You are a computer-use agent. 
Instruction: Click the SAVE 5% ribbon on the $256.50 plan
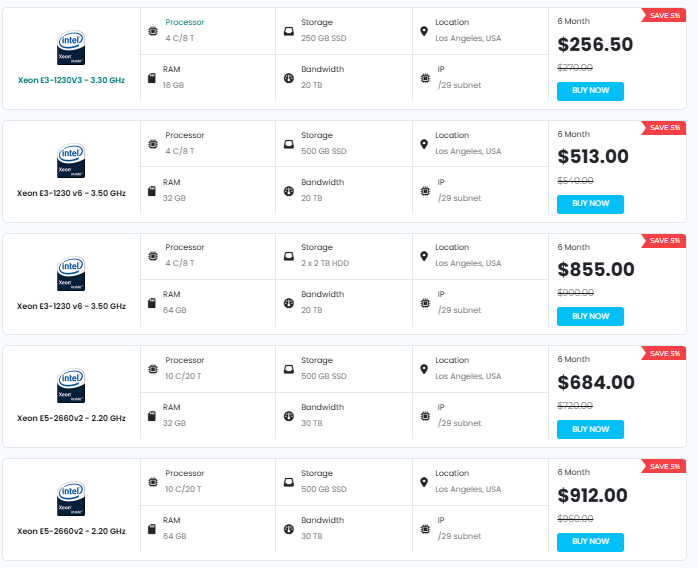664,15
